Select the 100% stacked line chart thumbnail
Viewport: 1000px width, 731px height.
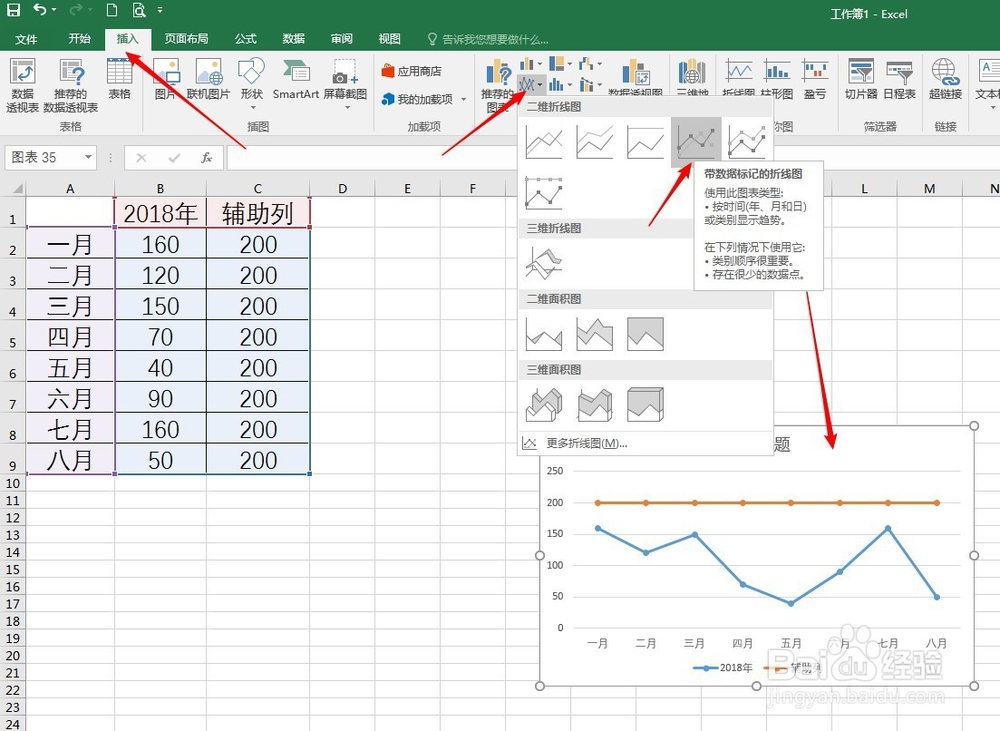click(x=645, y=142)
